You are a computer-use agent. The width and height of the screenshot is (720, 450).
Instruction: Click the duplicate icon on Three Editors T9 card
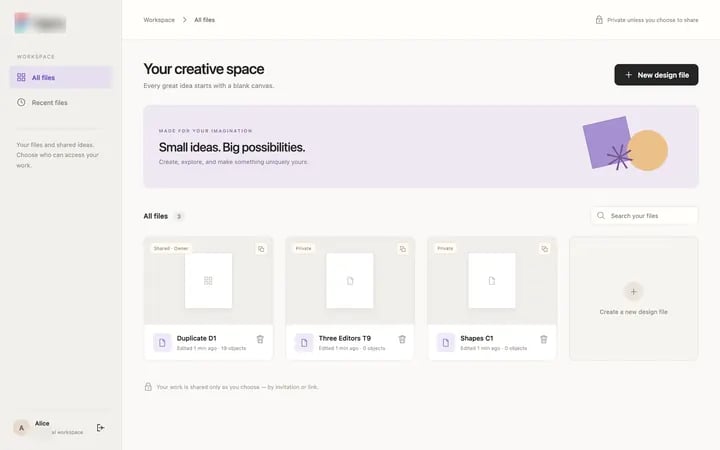pyautogui.click(x=403, y=249)
